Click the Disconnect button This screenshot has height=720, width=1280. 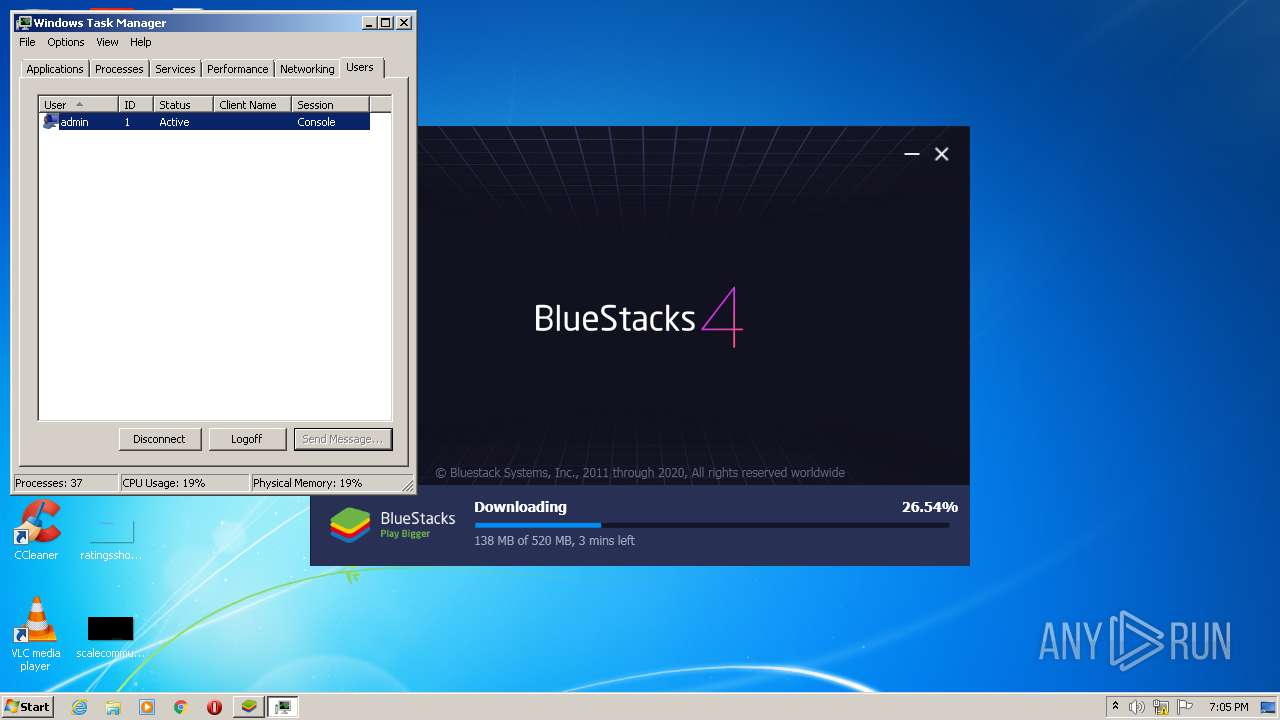click(x=159, y=439)
